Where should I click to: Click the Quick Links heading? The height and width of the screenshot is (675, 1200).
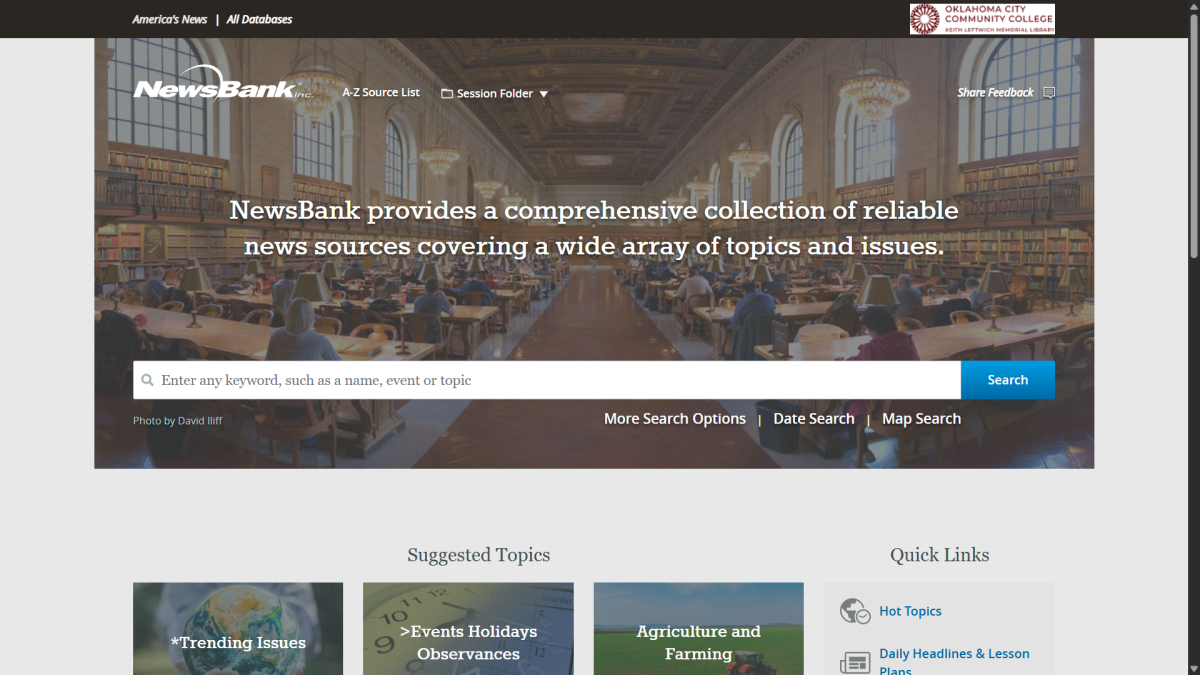click(x=940, y=555)
